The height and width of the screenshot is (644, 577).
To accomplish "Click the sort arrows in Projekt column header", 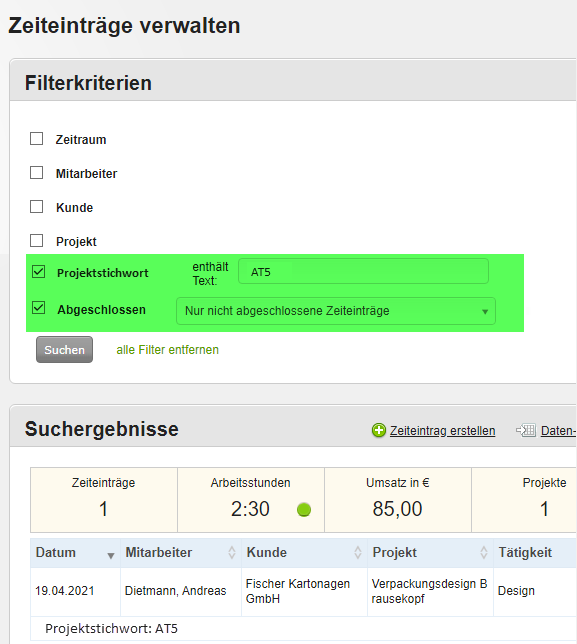I will point(484,553).
